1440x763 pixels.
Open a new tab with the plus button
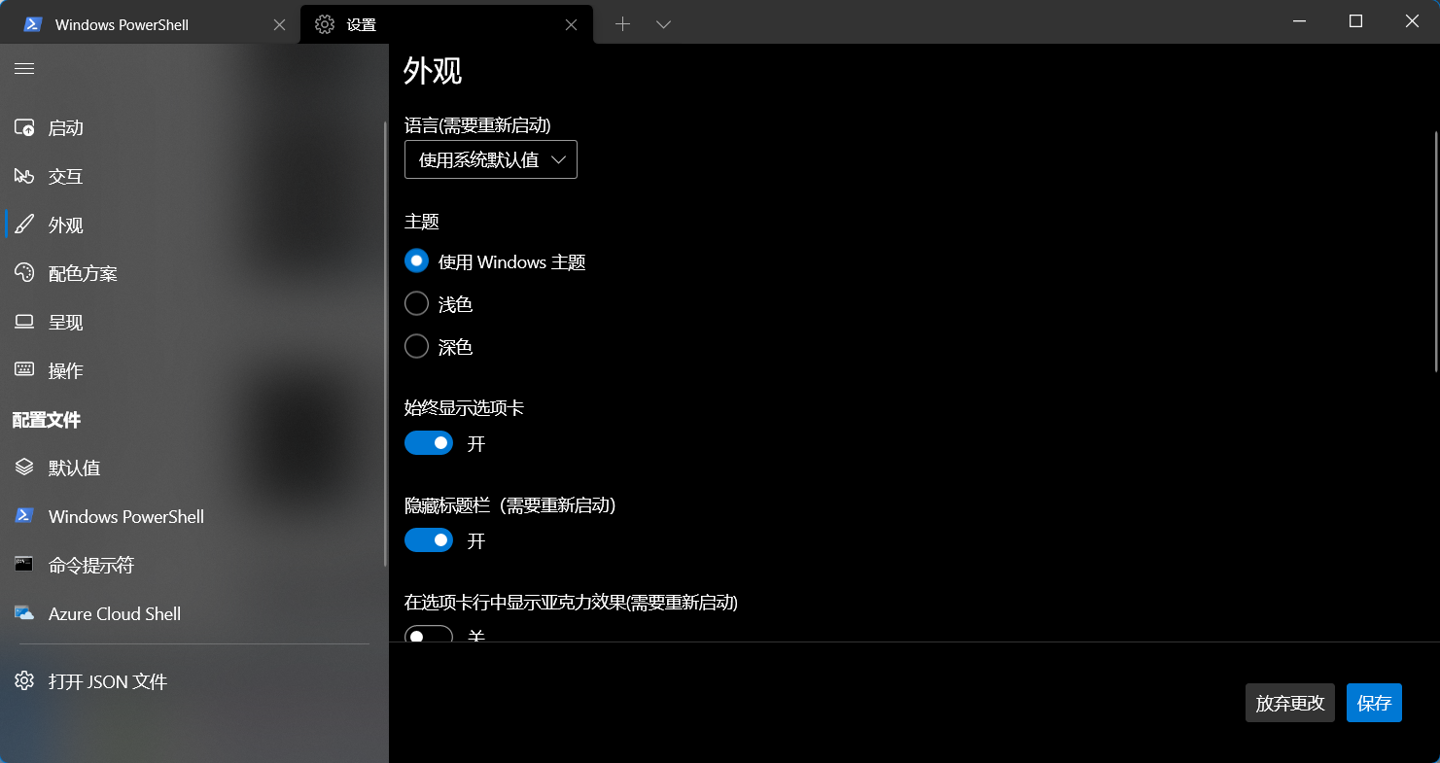point(622,24)
